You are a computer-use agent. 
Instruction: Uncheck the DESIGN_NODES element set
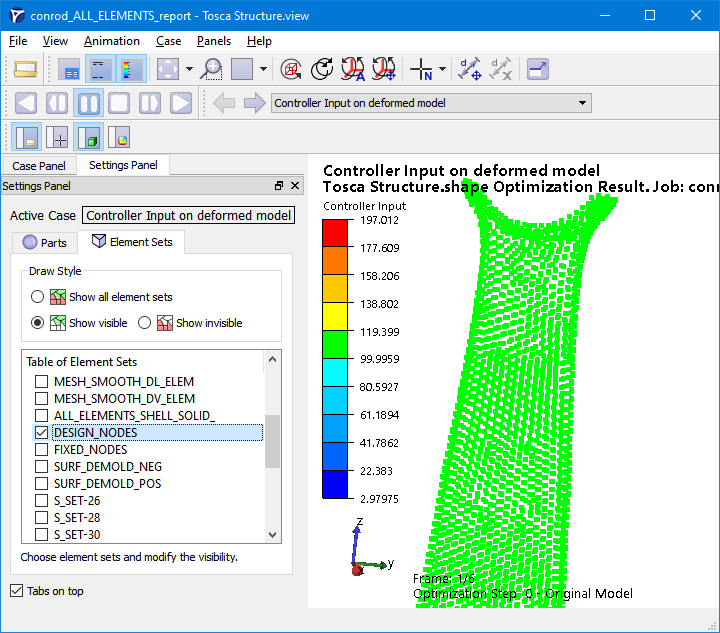[41, 432]
